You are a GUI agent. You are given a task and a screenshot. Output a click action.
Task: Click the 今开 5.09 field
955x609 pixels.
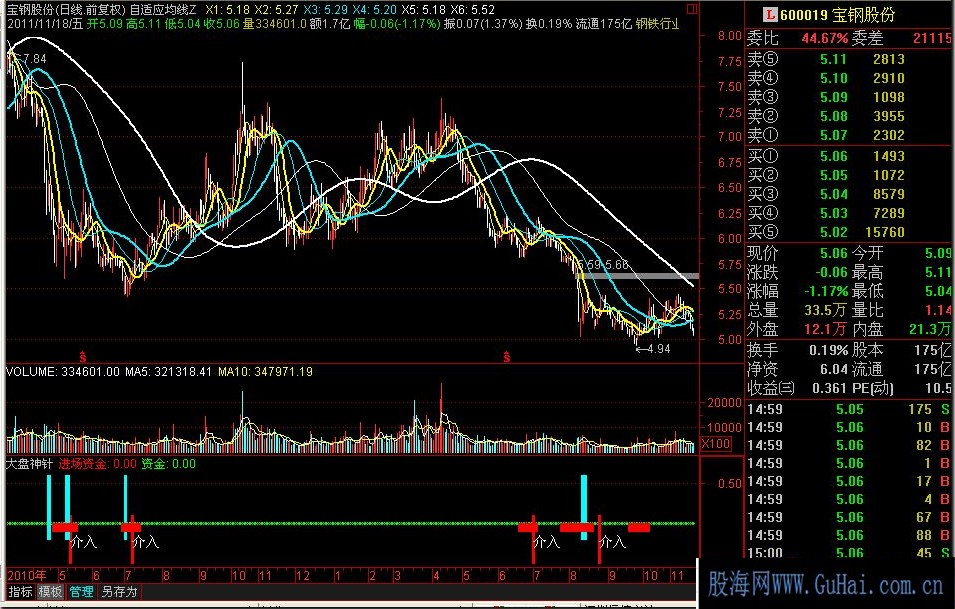[903, 253]
